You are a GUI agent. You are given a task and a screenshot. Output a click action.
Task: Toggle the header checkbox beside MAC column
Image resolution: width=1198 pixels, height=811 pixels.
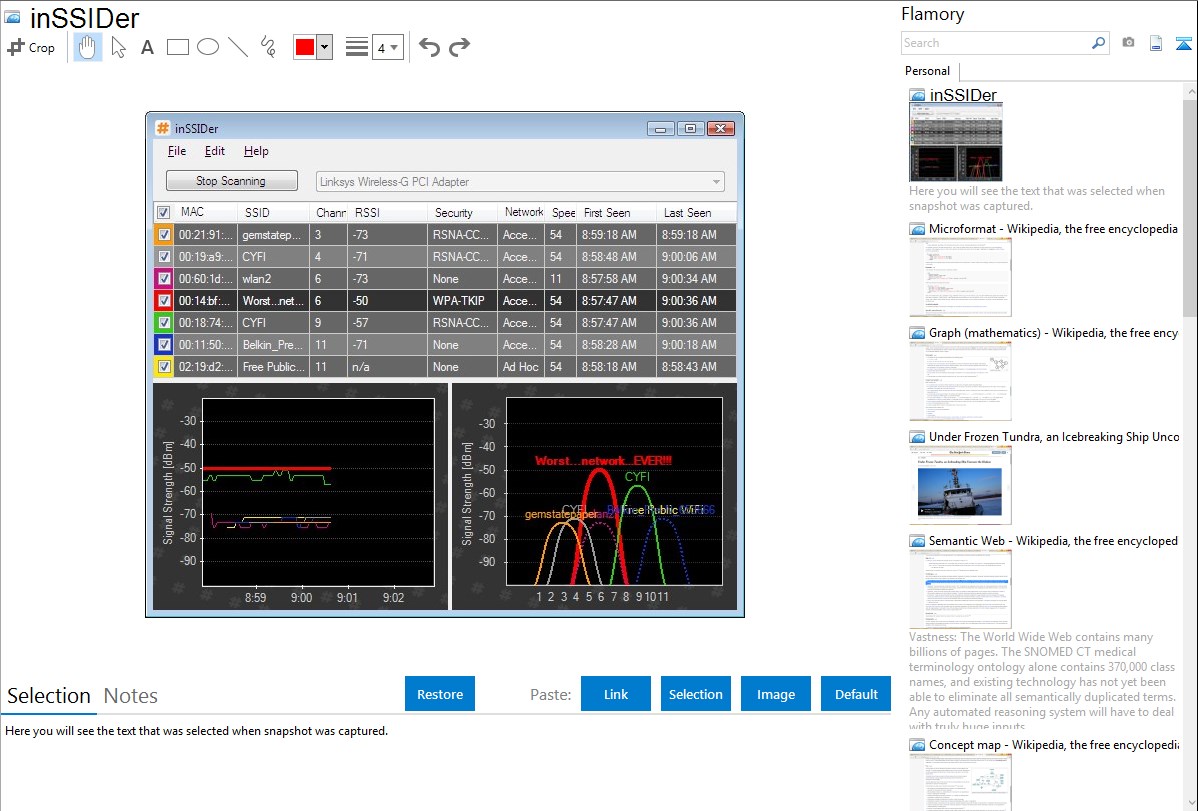(x=163, y=213)
